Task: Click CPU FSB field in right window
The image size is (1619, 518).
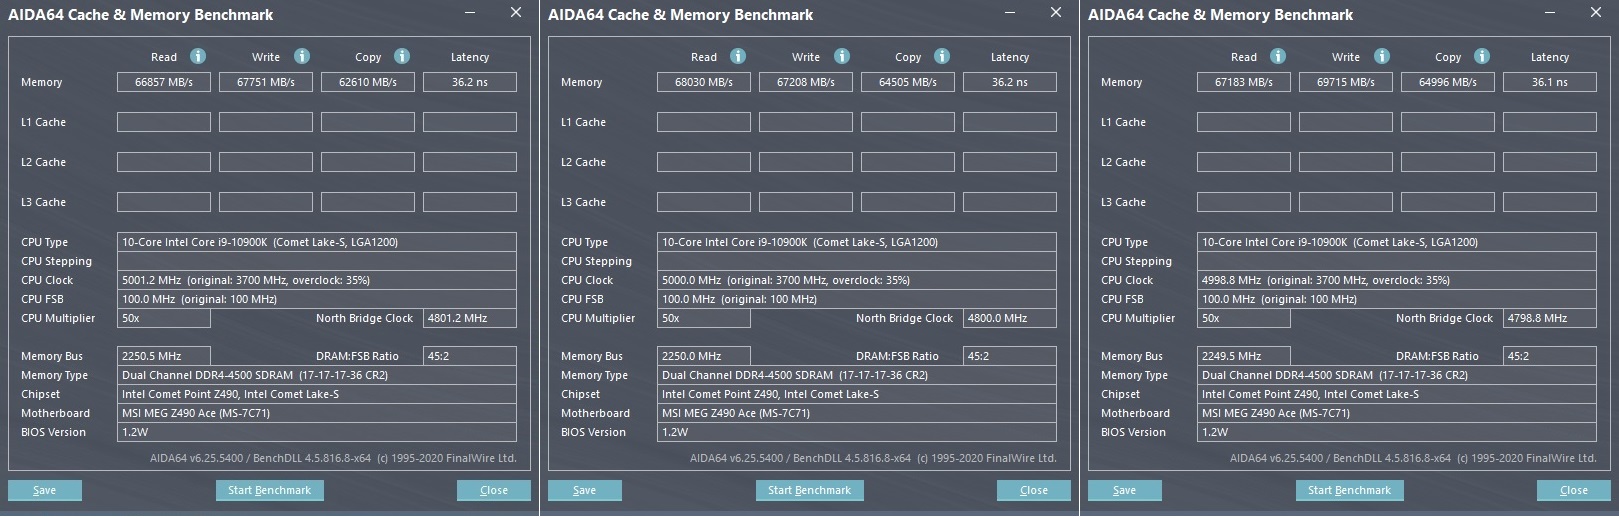Action: coord(1397,299)
